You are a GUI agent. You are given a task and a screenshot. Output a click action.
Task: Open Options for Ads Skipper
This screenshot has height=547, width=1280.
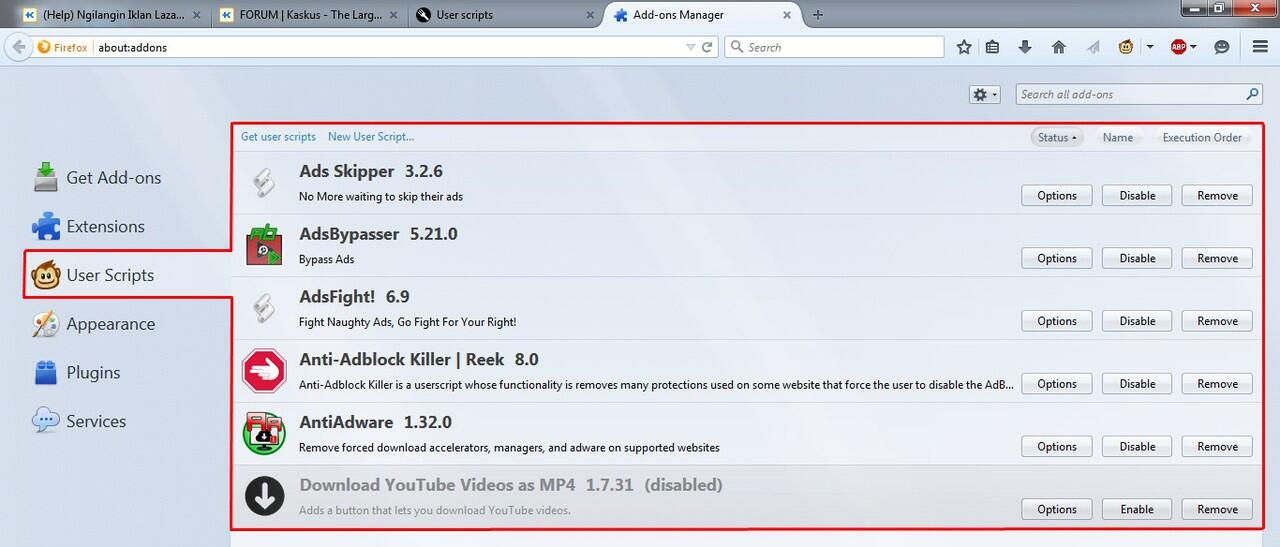pos(1057,195)
